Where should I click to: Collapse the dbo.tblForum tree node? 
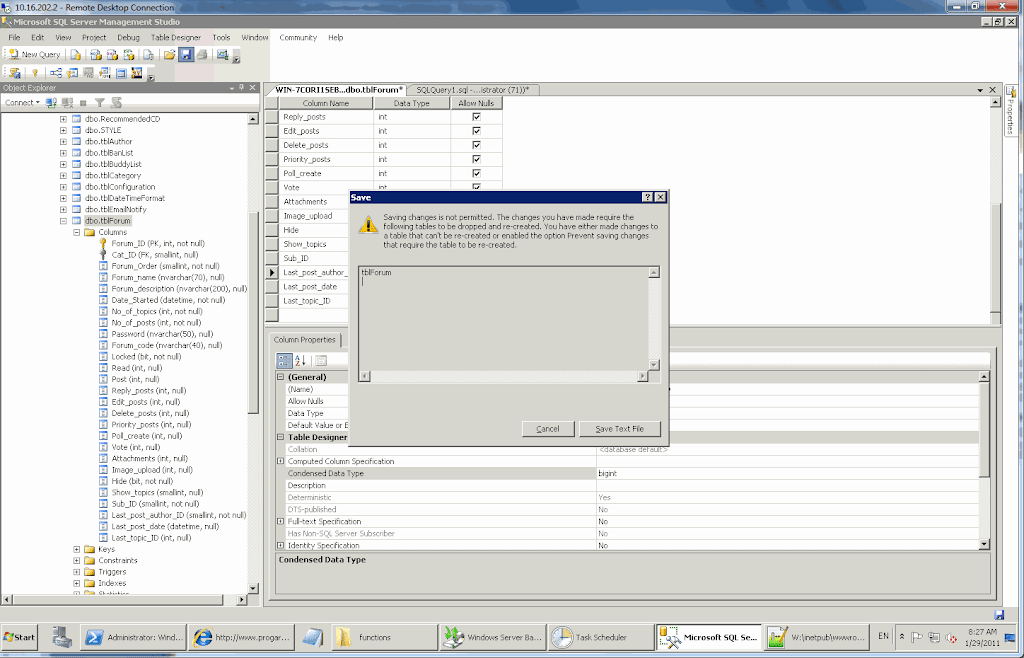[63, 221]
